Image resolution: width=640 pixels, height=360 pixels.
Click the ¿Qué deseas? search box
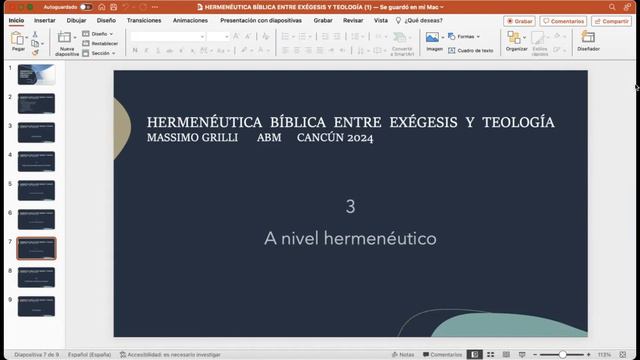(419, 20)
